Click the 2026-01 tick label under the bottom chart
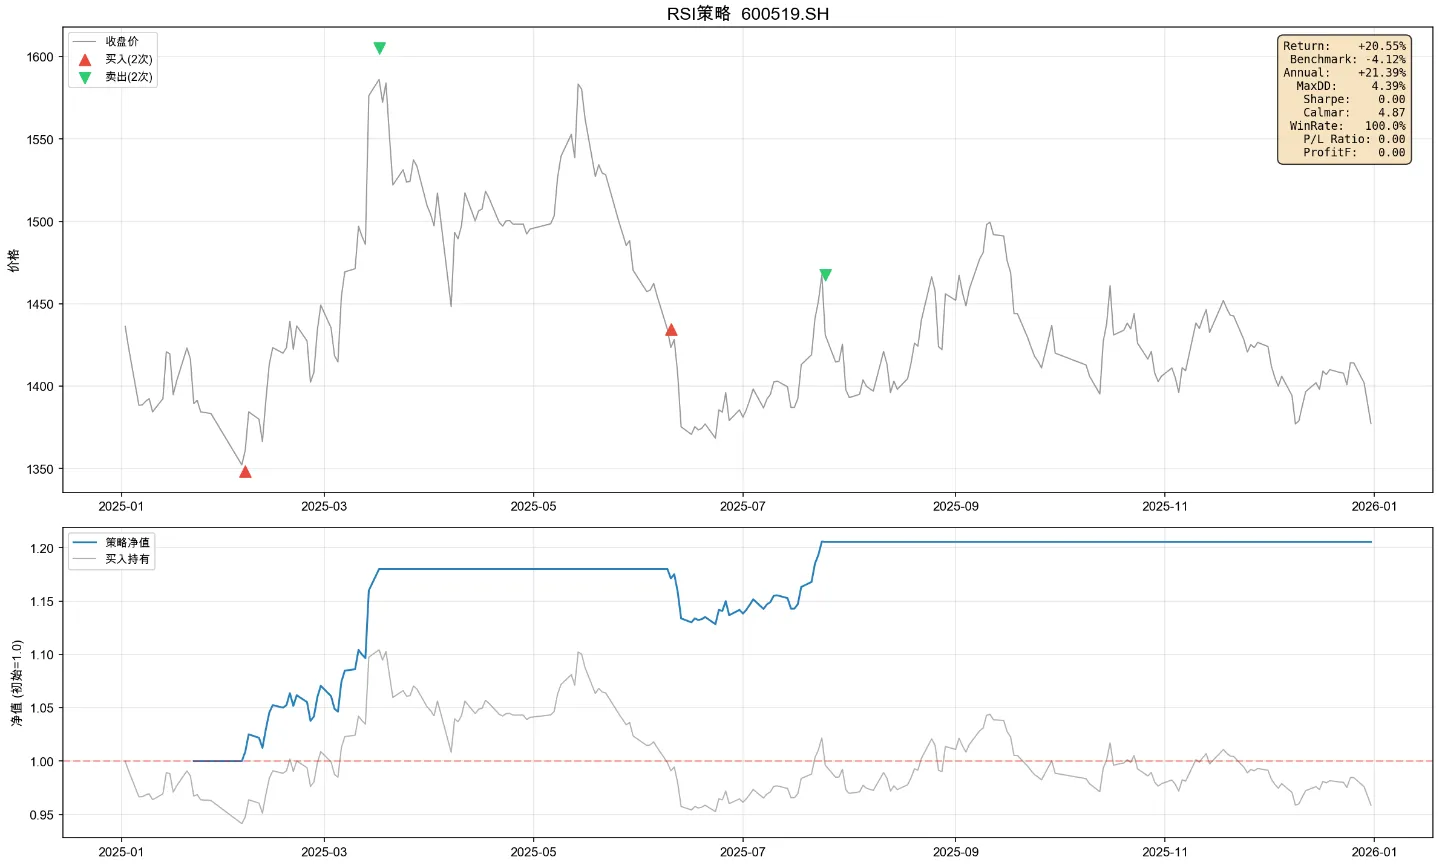Screen dimensions: 1438x868 coord(1373,852)
